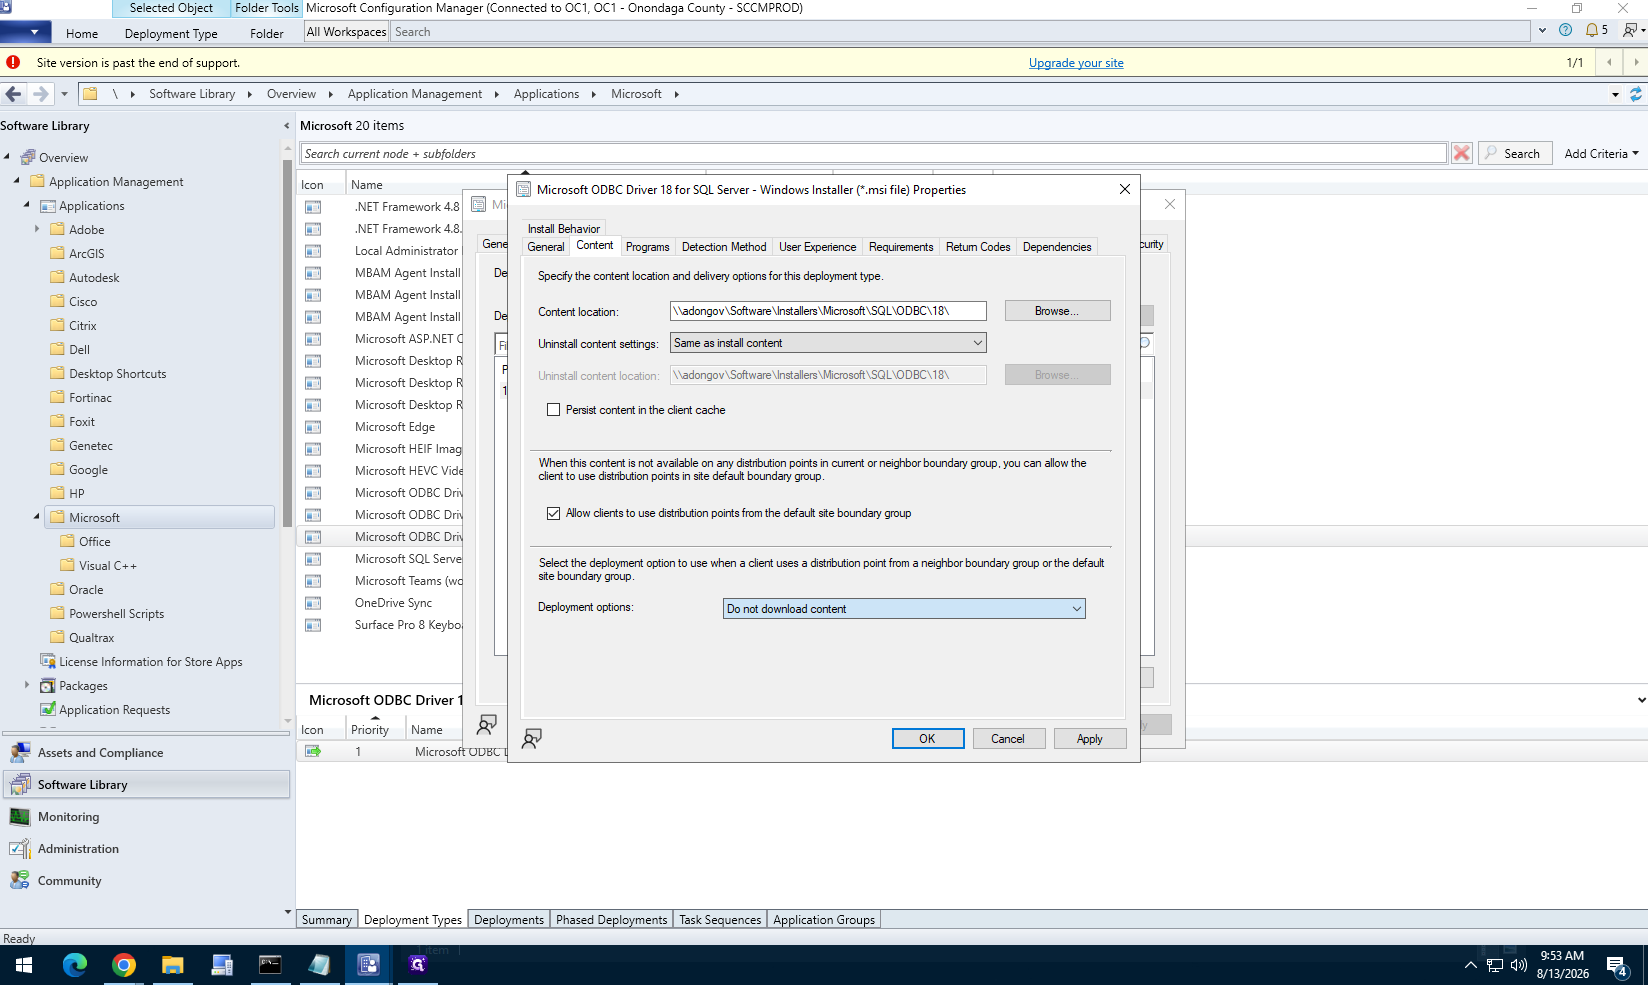Image resolution: width=1648 pixels, height=985 pixels.
Task: Open the help question mark icon
Action: [x=1566, y=30]
